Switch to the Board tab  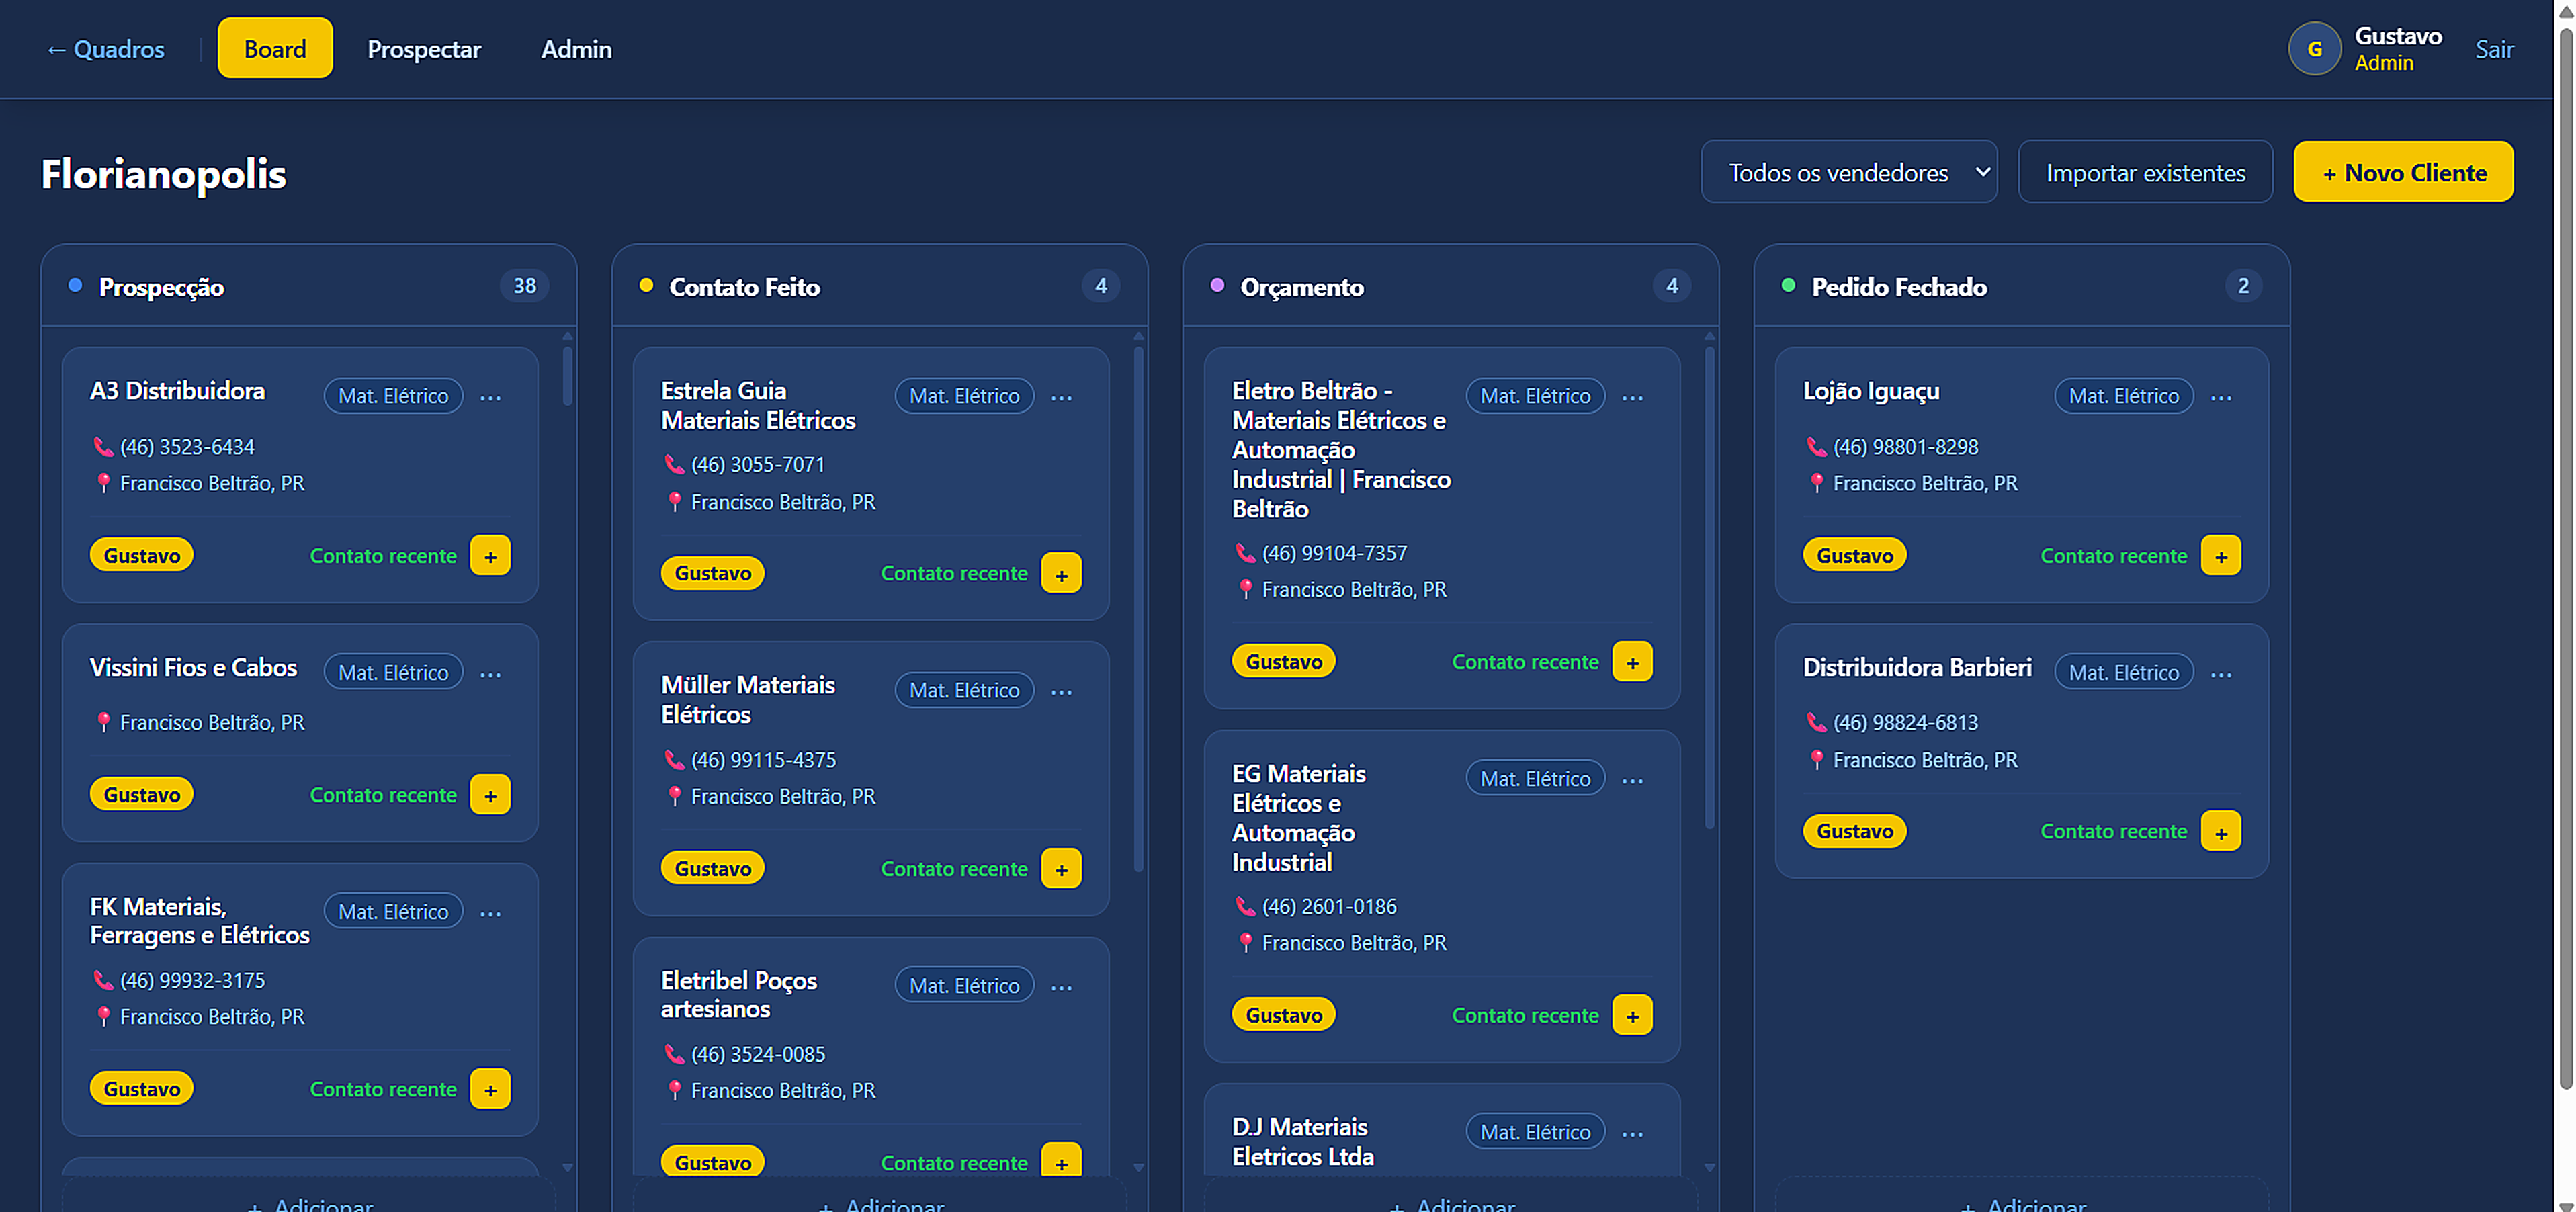275,48
